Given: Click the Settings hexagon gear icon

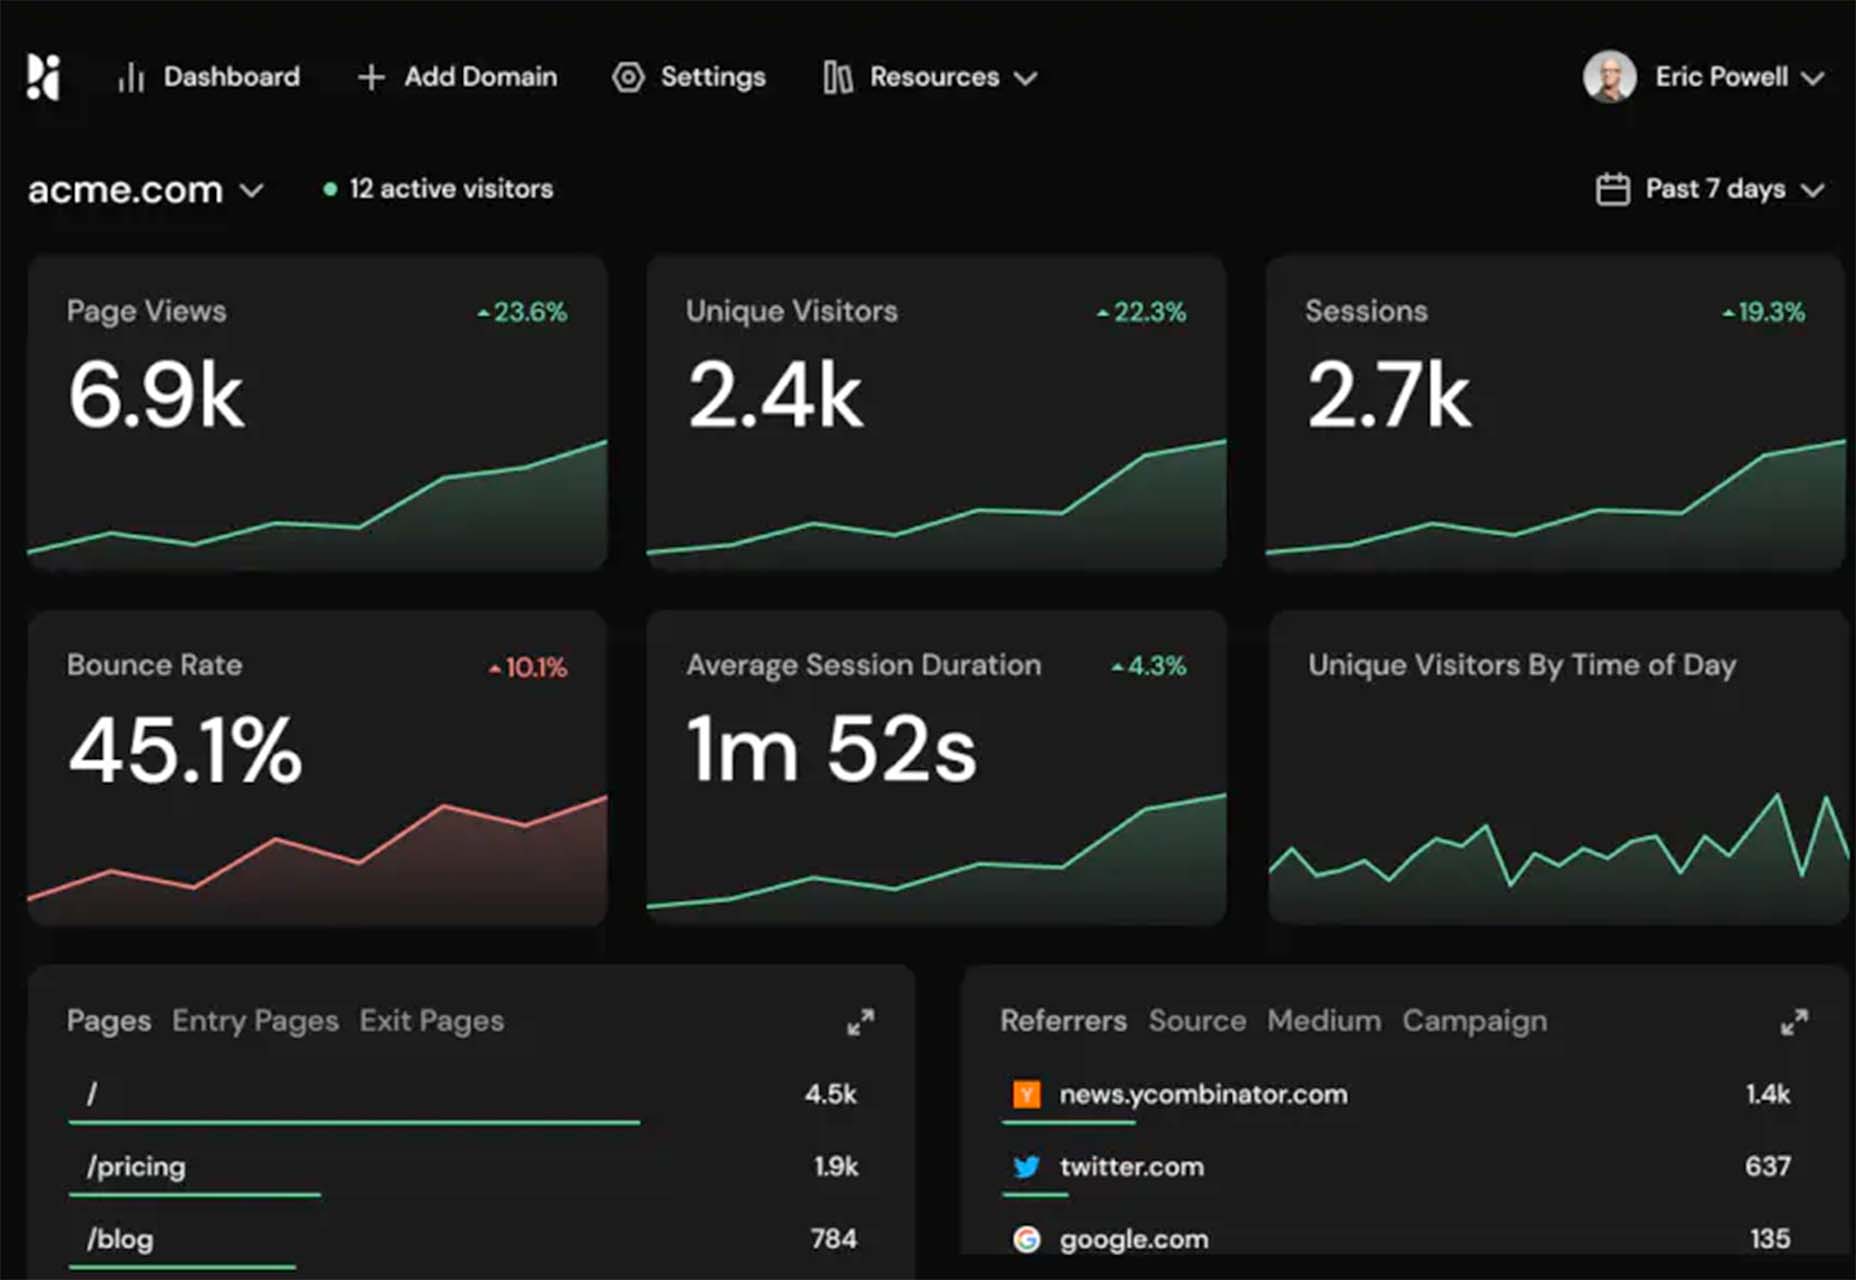Looking at the screenshot, I should (628, 77).
